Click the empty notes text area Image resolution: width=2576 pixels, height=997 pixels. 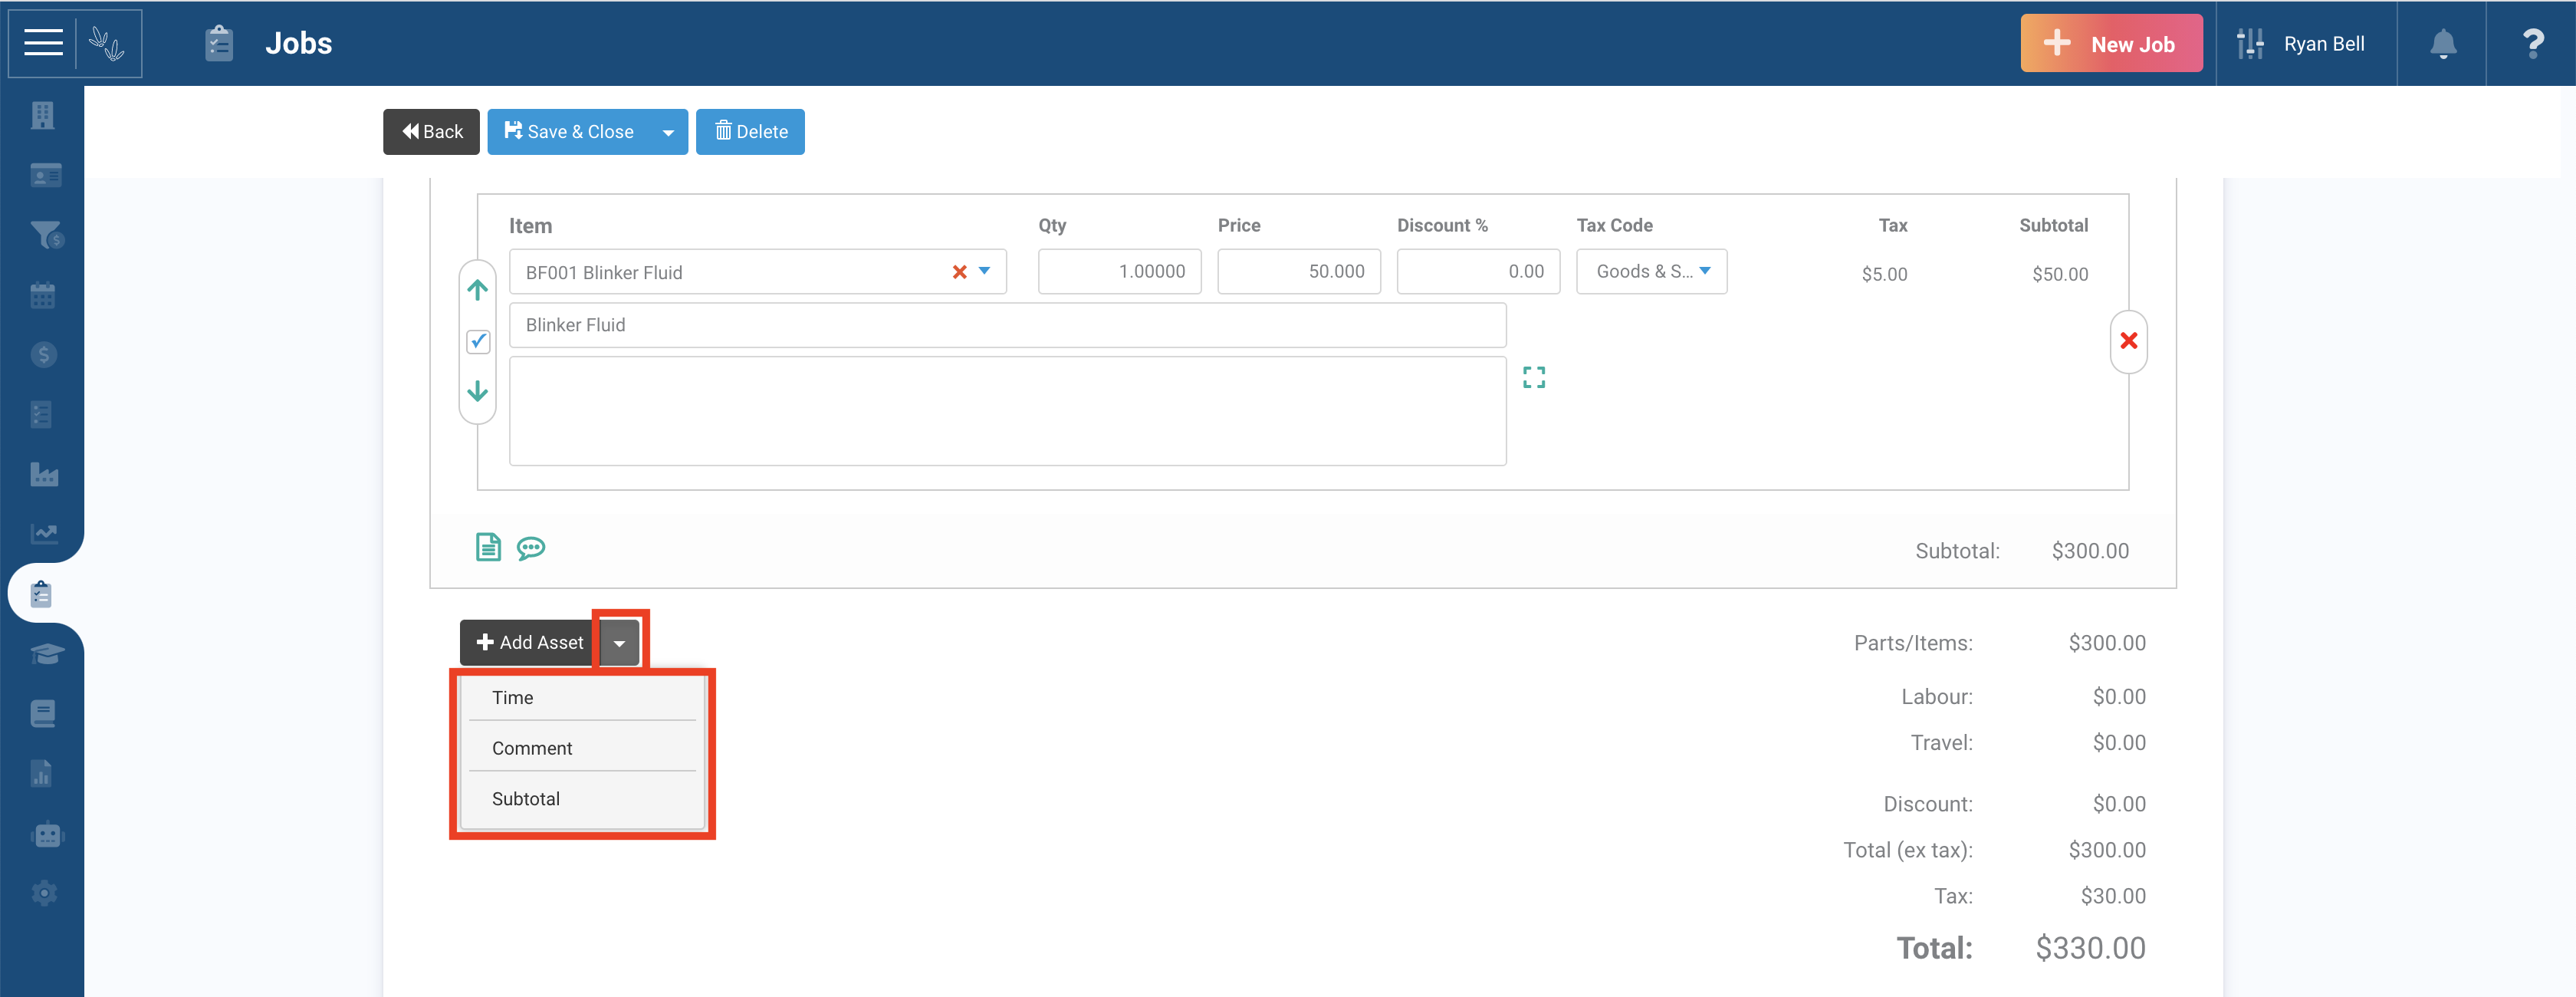coord(1007,411)
